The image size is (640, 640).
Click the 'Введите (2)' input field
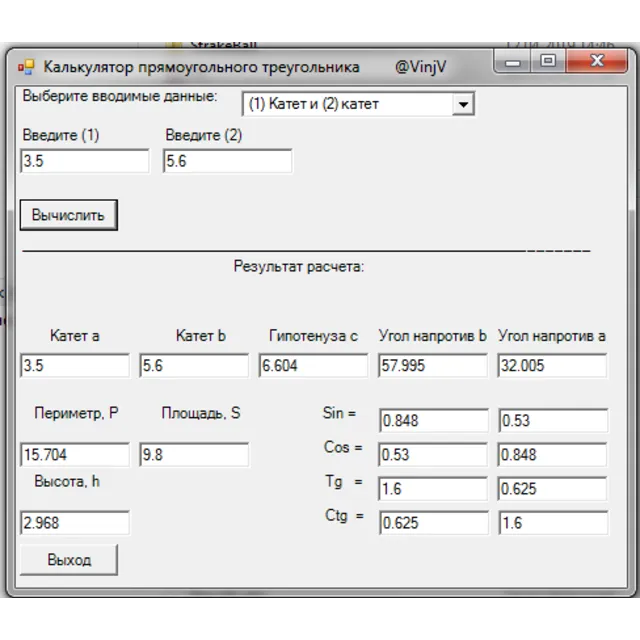click(227, 161)
